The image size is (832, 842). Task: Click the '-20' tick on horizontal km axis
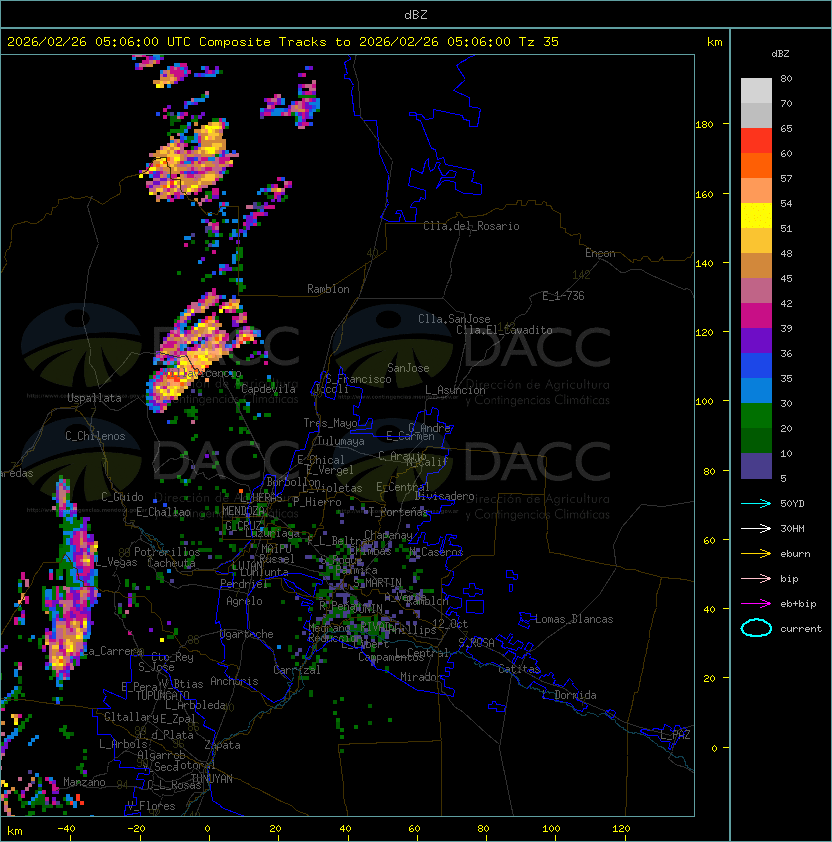[x=136, y=829]
